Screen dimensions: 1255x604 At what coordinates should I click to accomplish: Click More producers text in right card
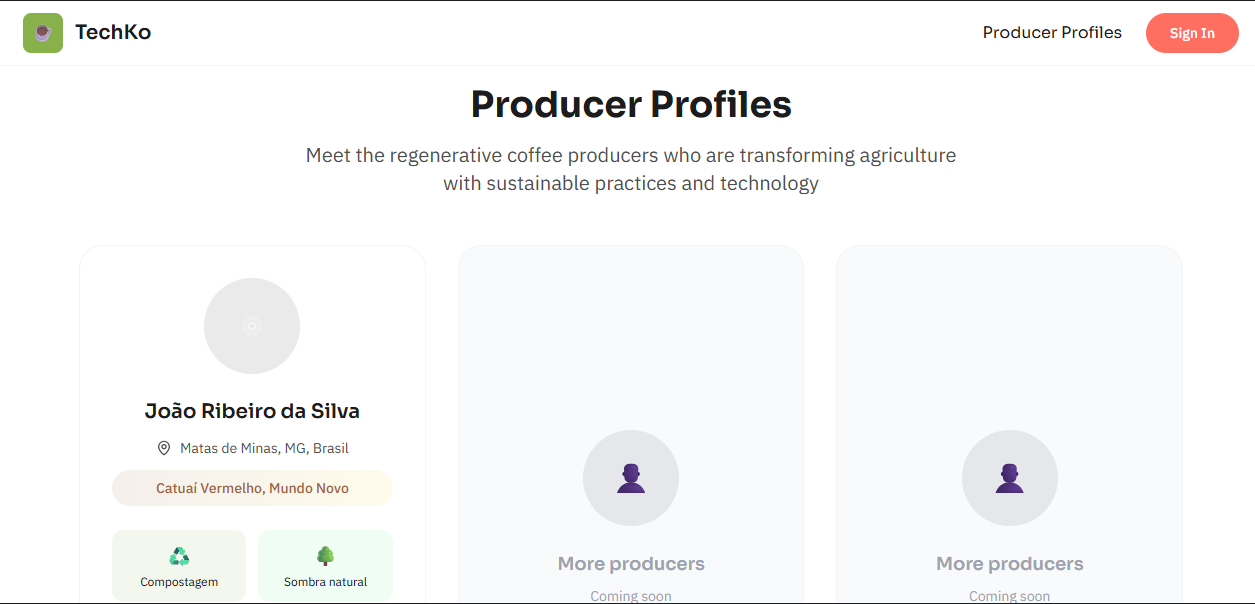point(1009,564)
